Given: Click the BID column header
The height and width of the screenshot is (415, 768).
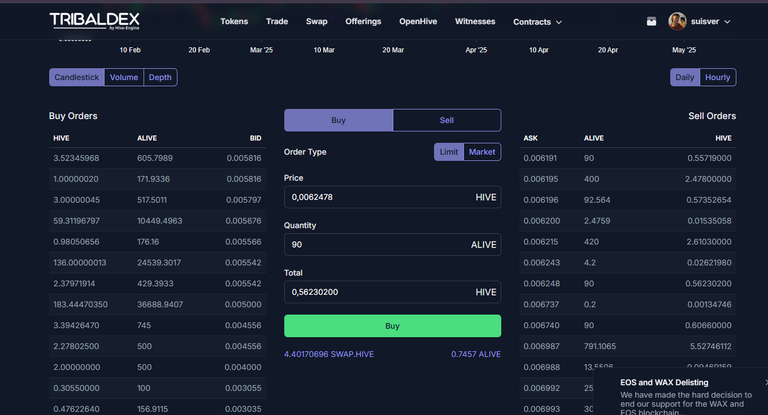Looking at the screenshot, I should coord(255,138).
